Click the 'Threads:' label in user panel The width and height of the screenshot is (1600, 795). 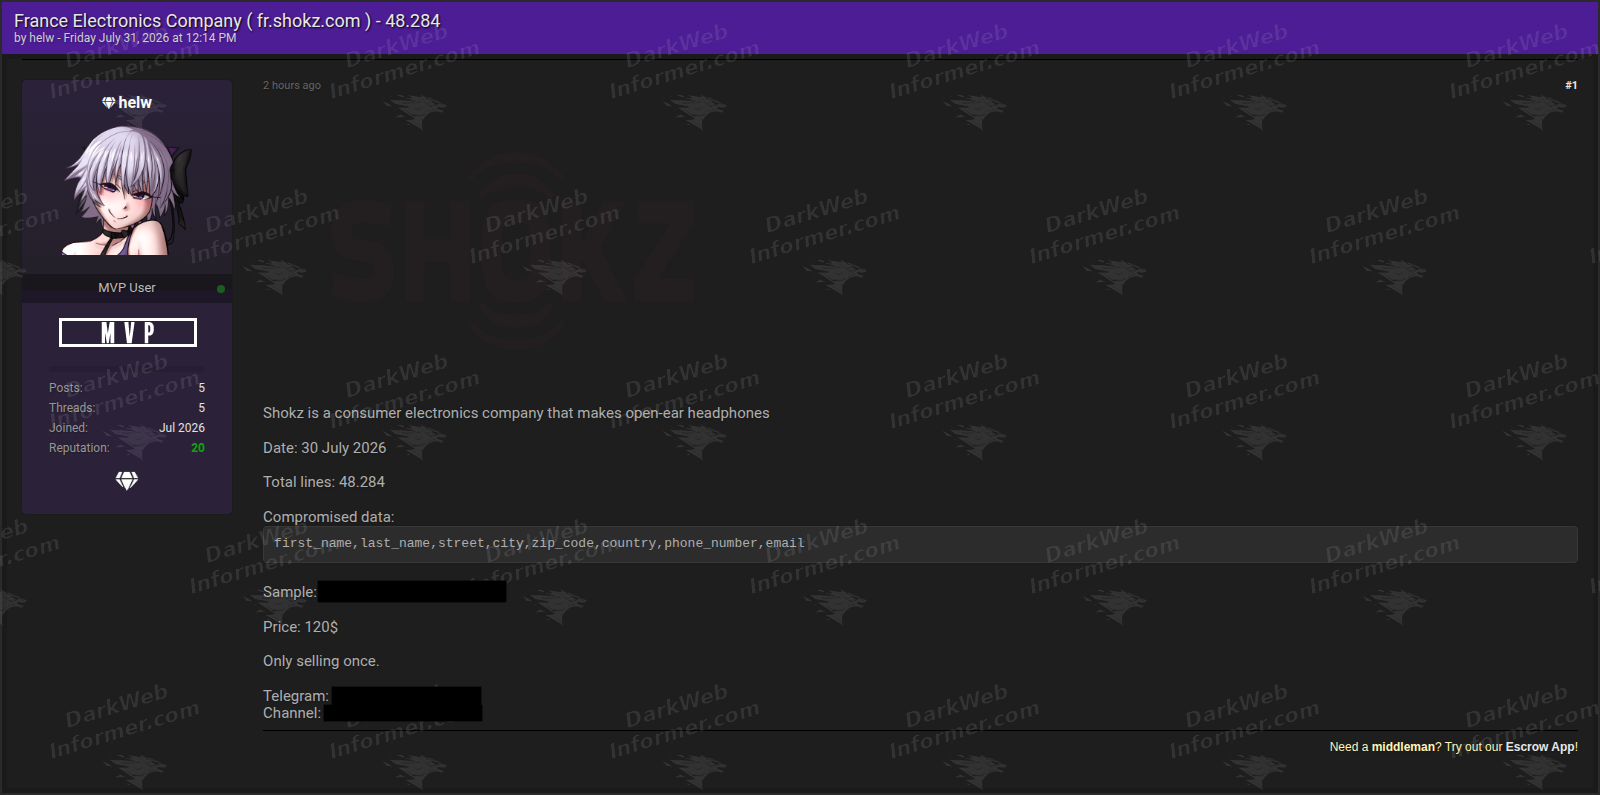coord(73,408)
